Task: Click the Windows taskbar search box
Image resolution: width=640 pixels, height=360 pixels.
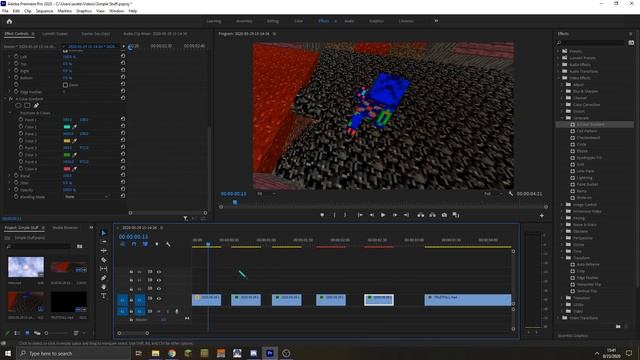Action: coord(73,353)
